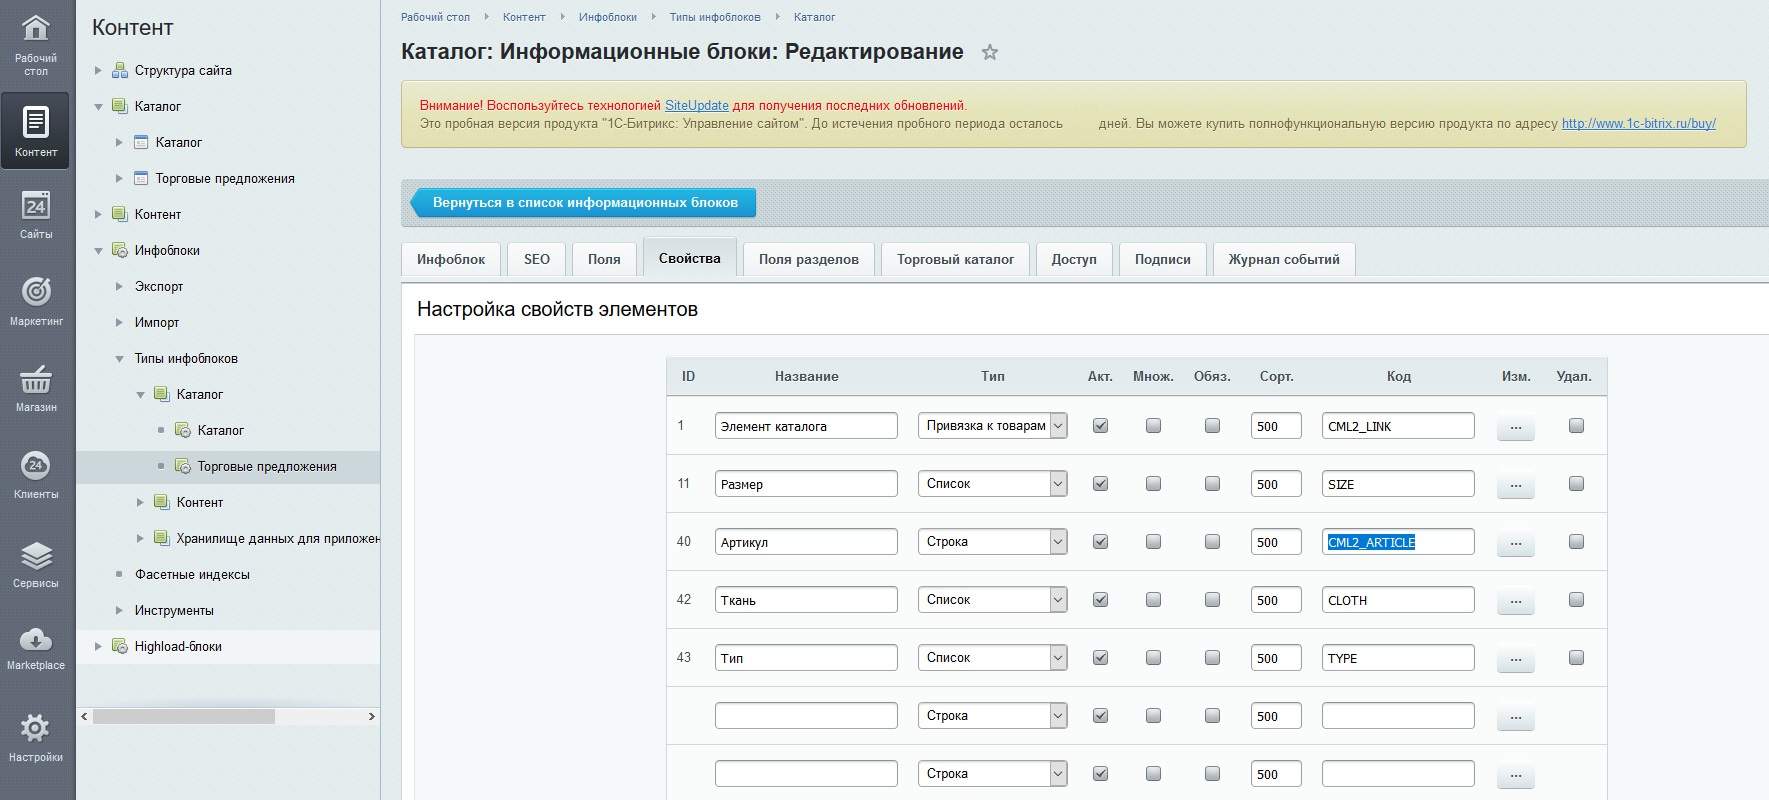
Task: Toggle required checkbox for Тип property
Action: (x=1212, y=658)
